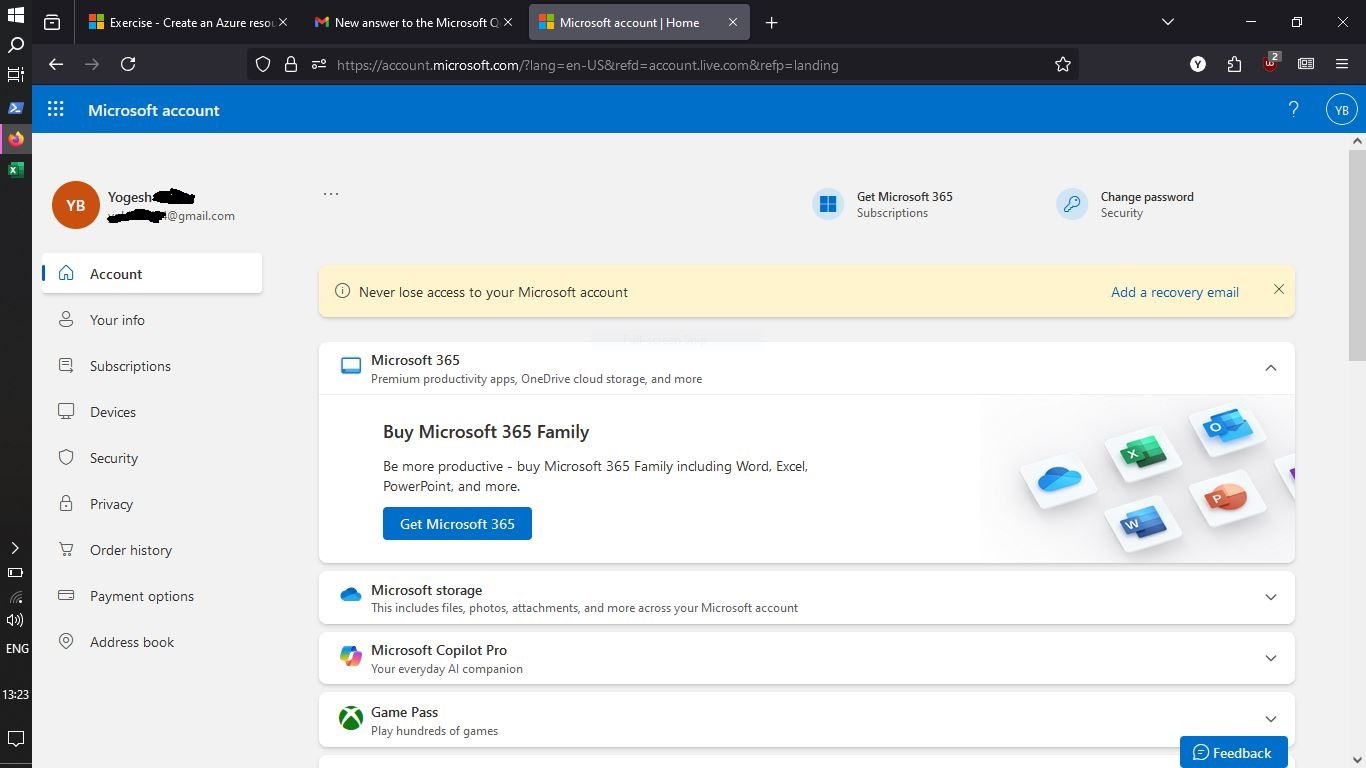
Task: Open the YB account manager avatar
Action: tap(1341, 110)
